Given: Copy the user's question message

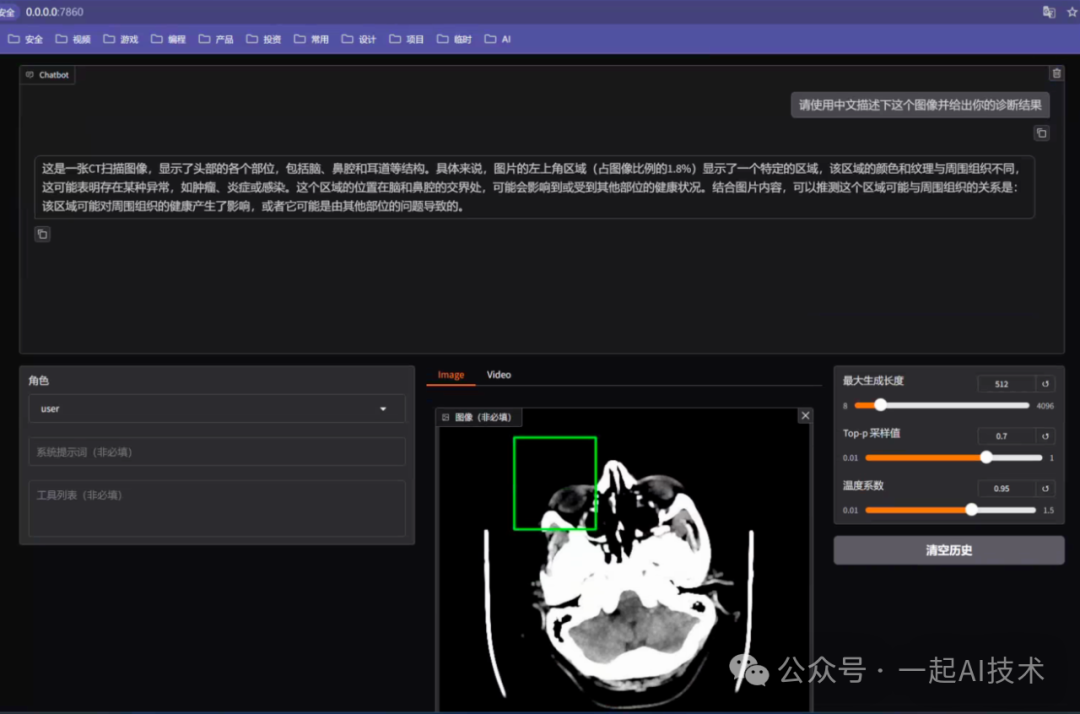Looking at the screenshot, I should 1041,132.
